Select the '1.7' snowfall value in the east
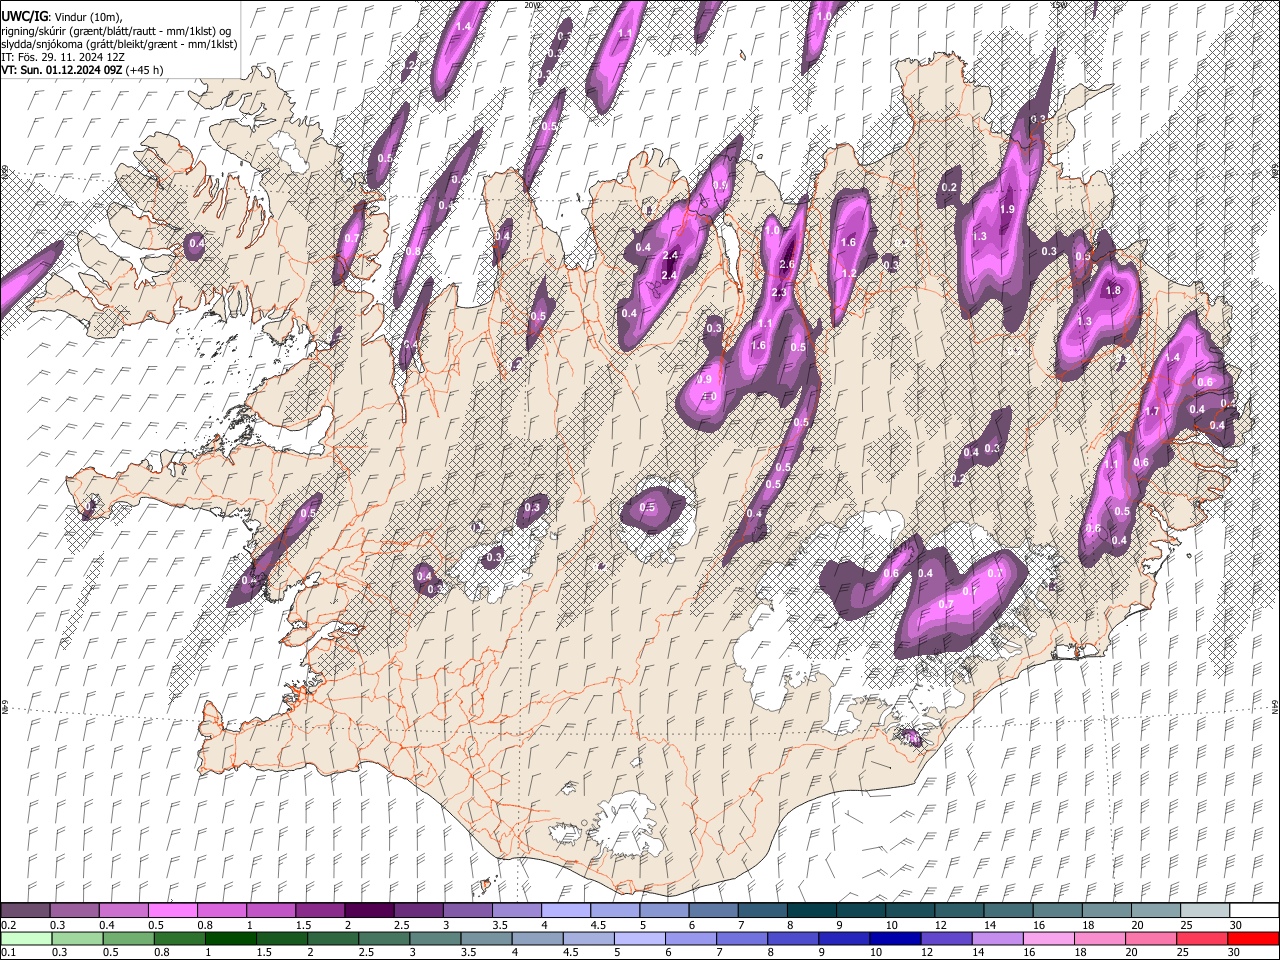 1151,411
